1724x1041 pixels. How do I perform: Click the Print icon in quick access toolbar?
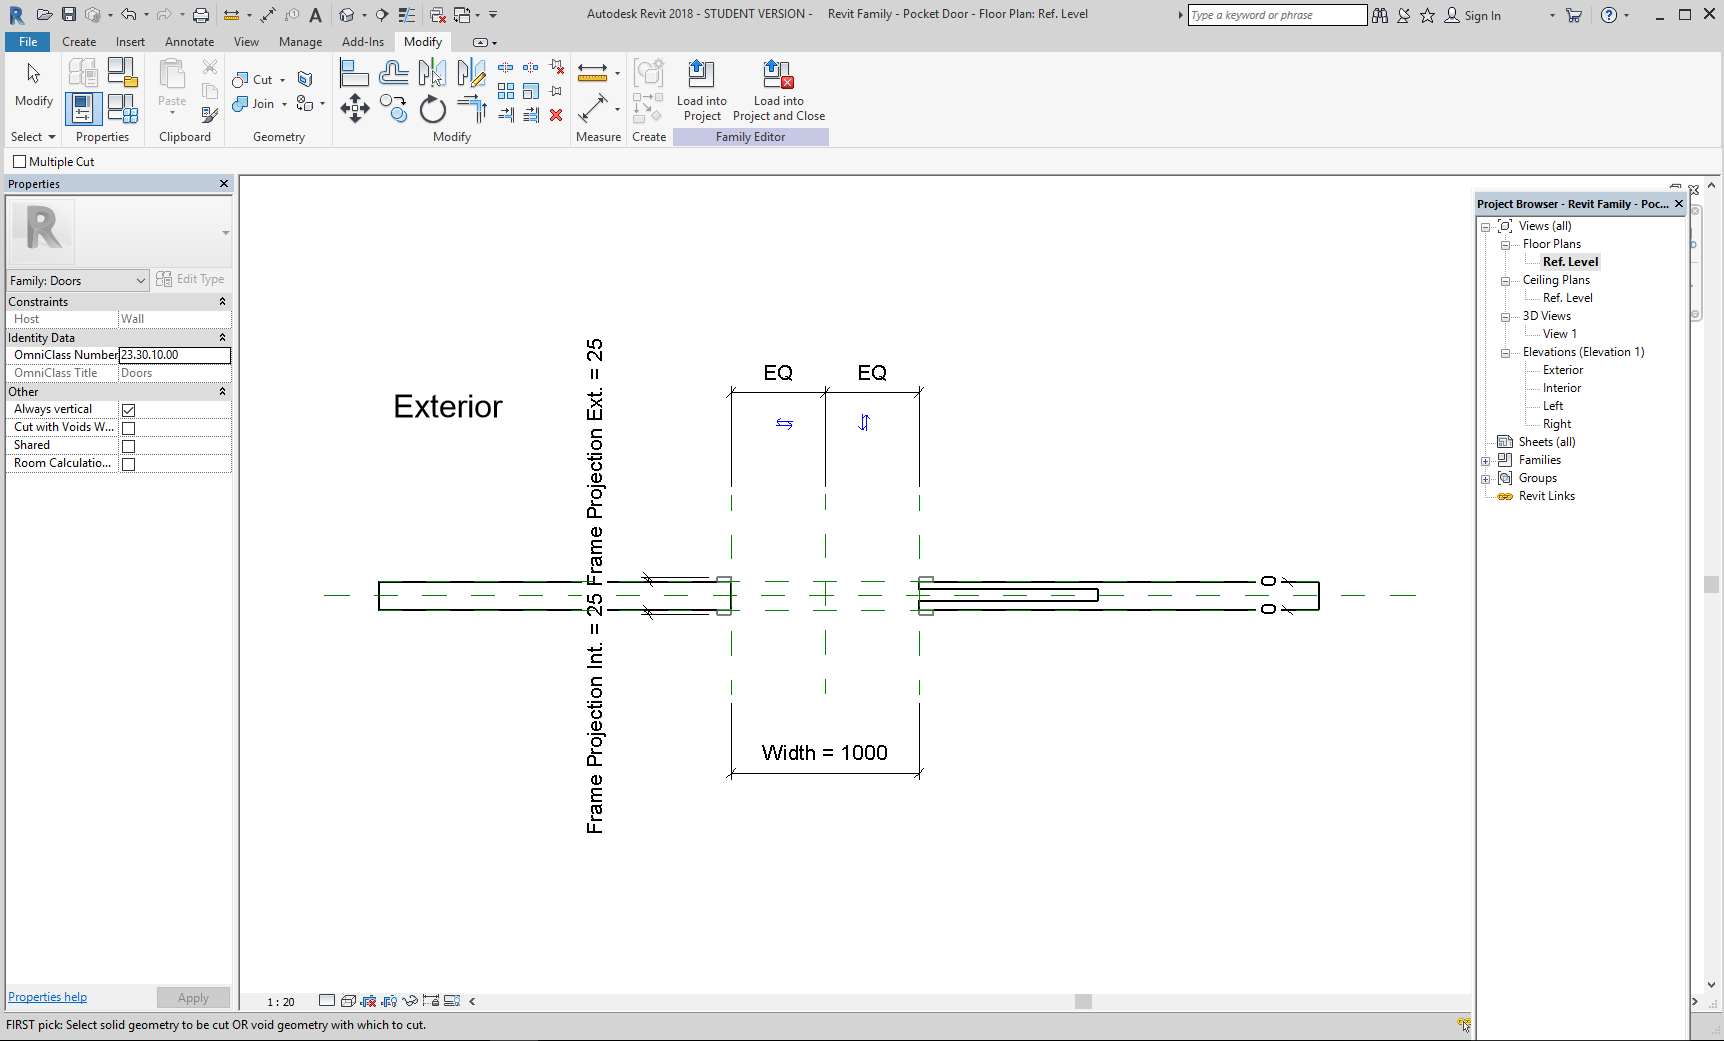coord(200,14)
